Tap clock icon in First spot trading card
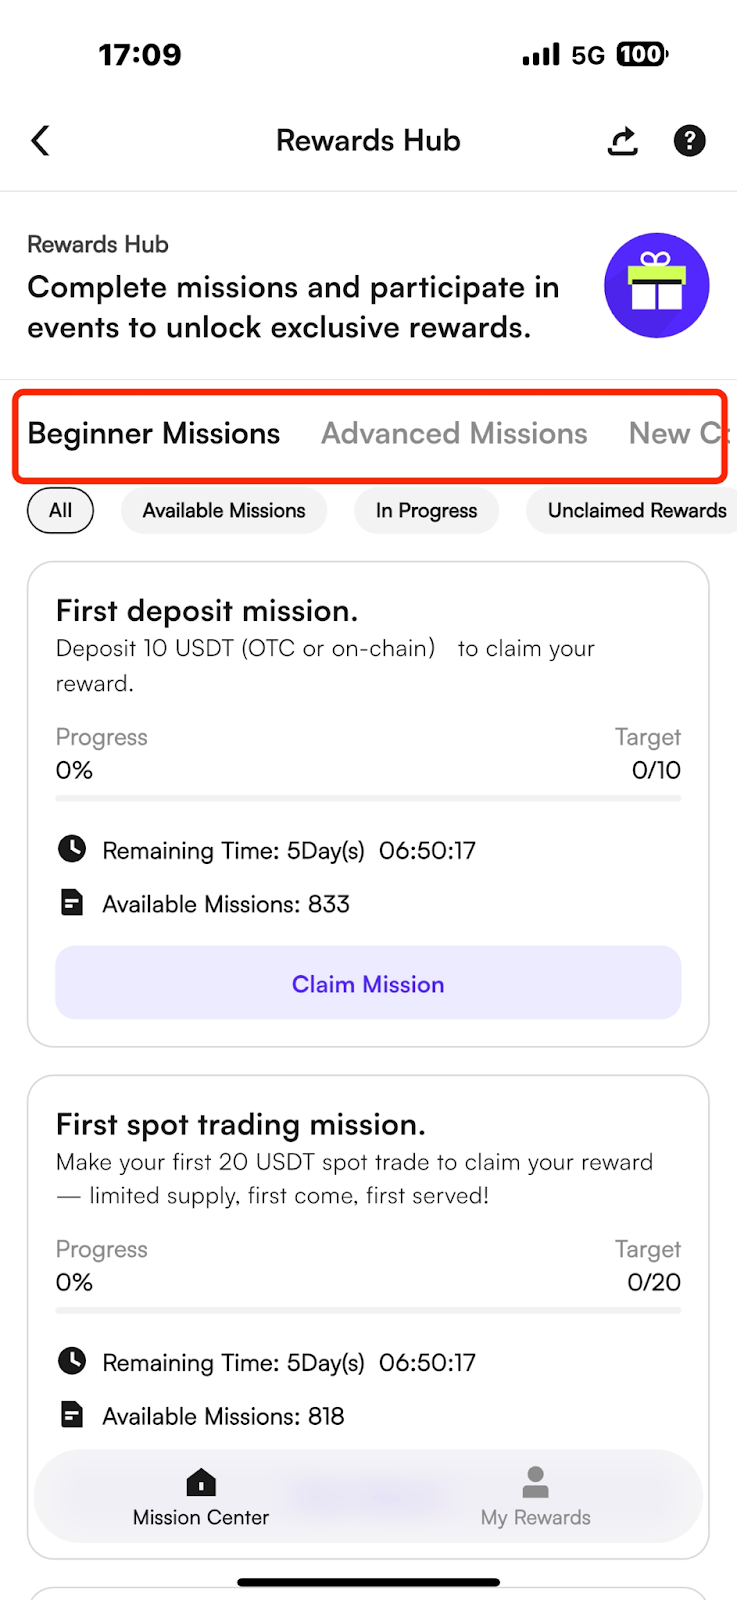The height and width of the screenshot is (1600, 737). pos(72,1361)
